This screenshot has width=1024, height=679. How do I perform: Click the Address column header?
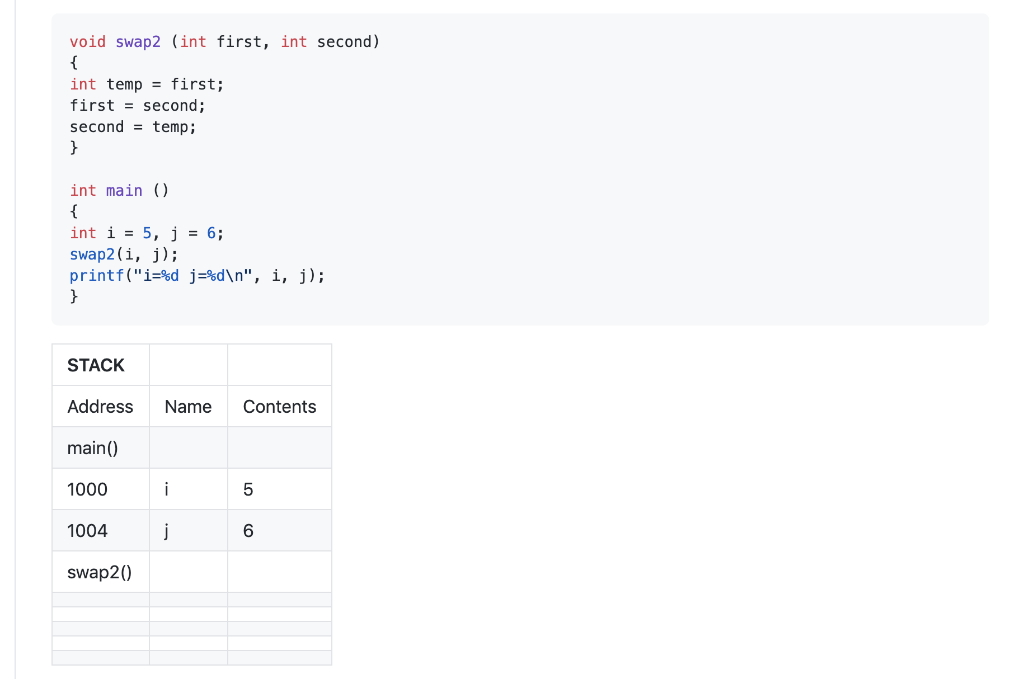pos(101,407)
